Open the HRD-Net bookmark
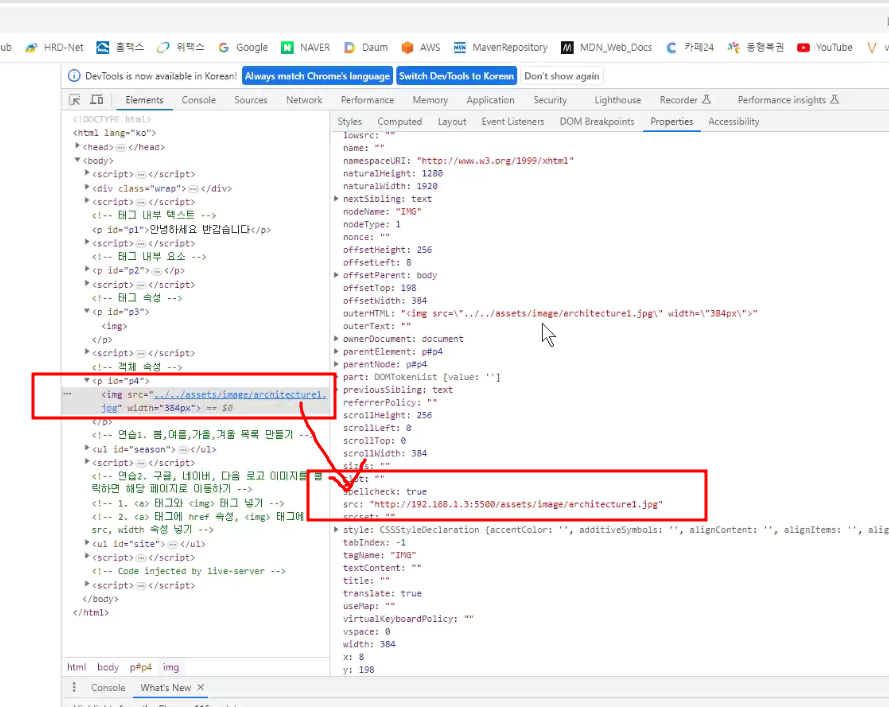The height and width of the screenshot is (707, 889). [54, 48]
